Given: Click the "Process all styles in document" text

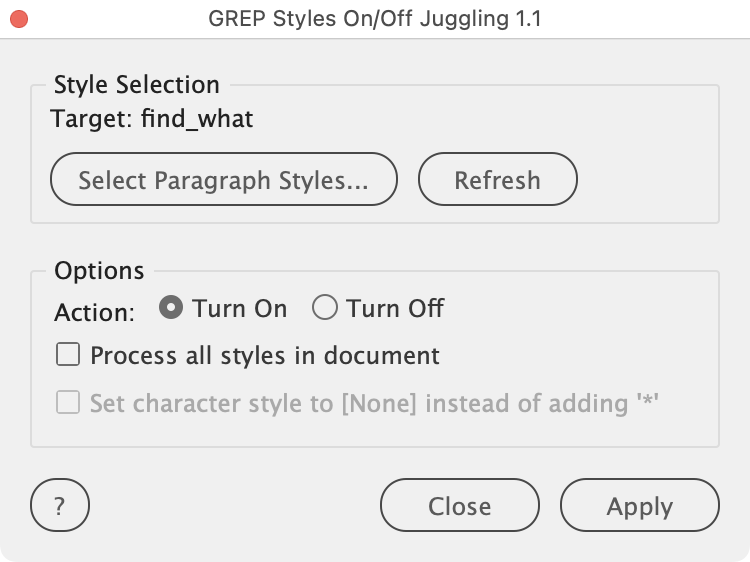Looking at the screenshot, I should (x=265, y=355).
